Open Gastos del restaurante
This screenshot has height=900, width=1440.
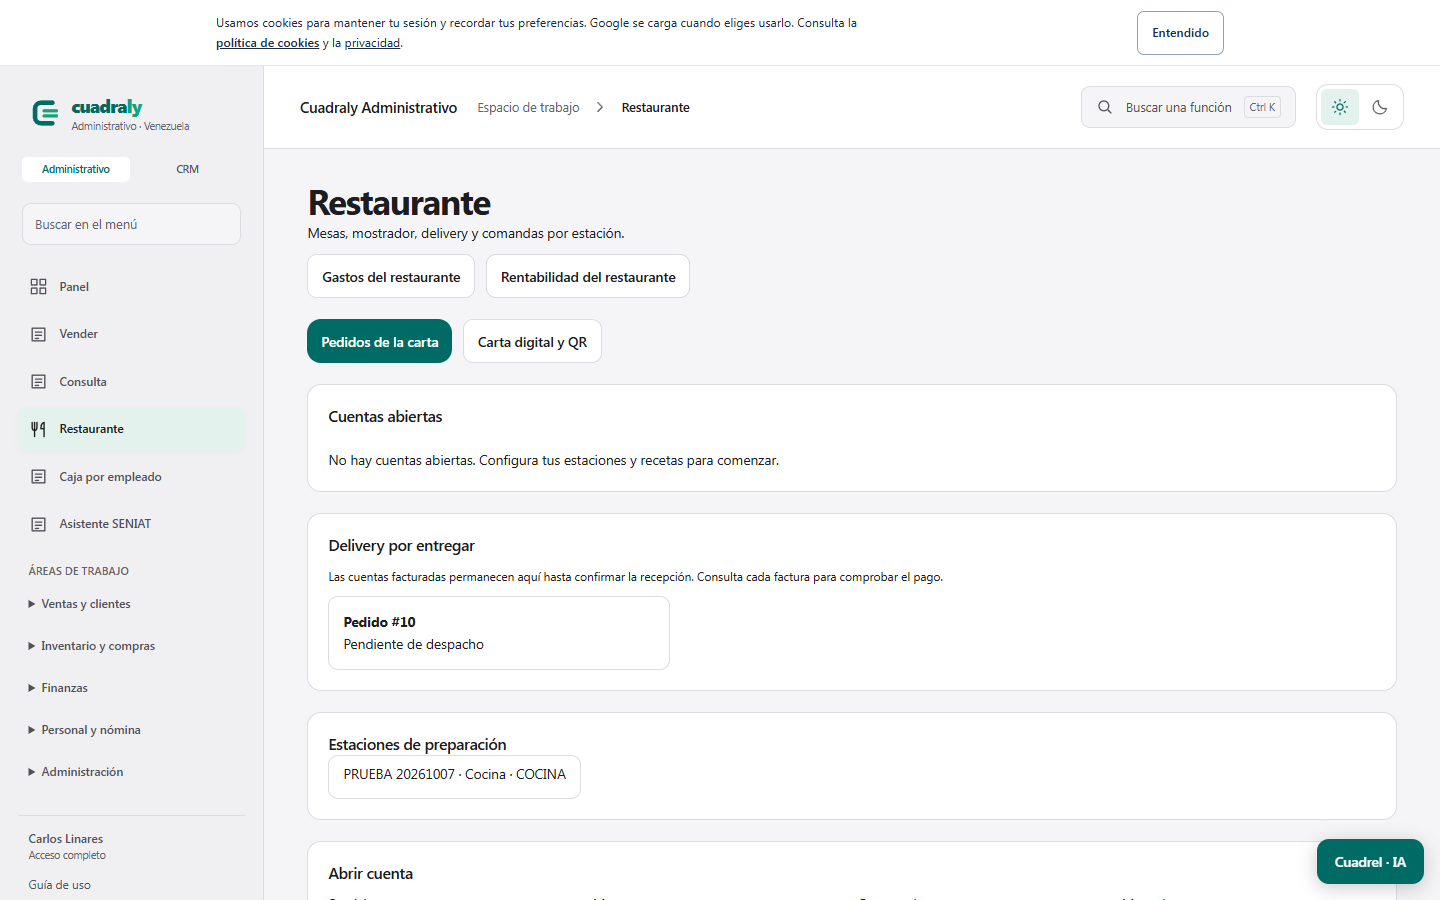tap(391, 277)
